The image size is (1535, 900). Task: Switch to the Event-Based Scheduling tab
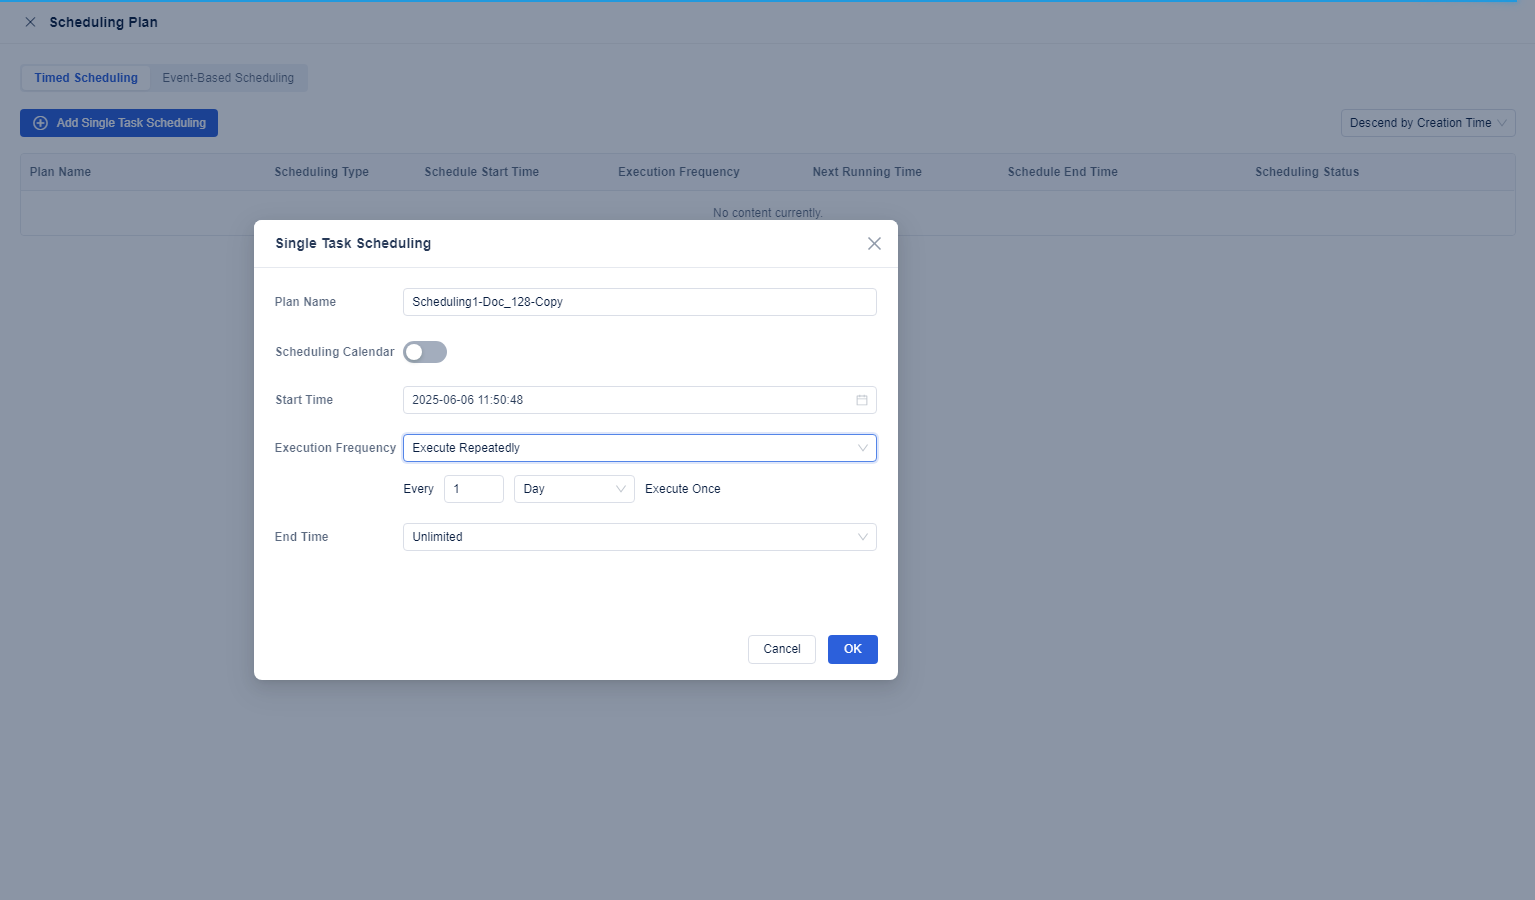click(228, 78)
